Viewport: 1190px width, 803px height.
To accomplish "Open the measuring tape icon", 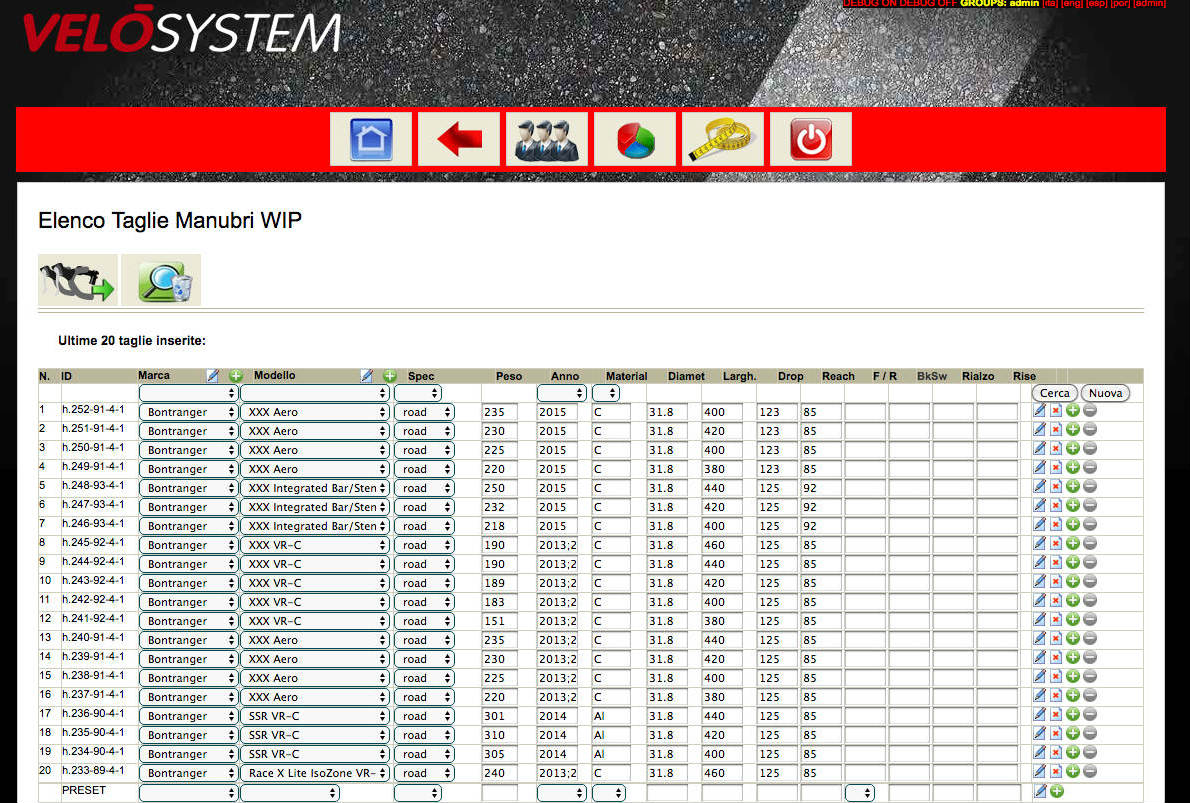I will click(723, 139).
